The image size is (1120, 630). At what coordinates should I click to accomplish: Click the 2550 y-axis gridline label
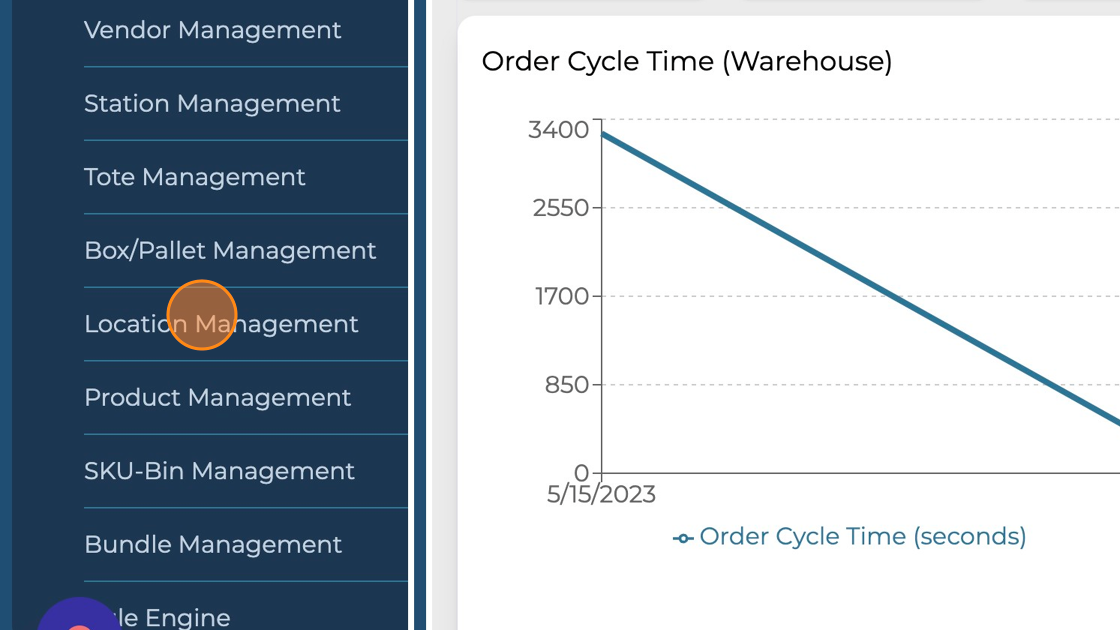pyautogui.click(x=560, y=208)
